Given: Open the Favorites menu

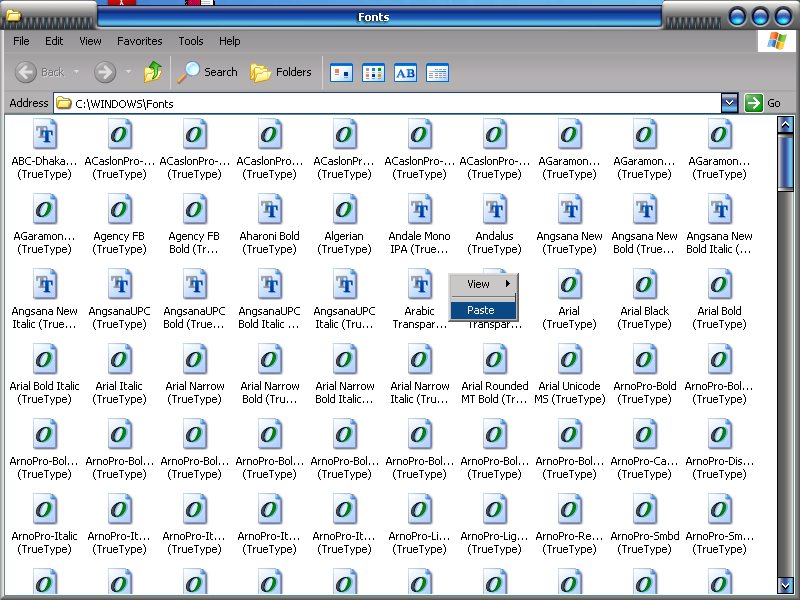Looking at the screenshot, I should point(139,41).
